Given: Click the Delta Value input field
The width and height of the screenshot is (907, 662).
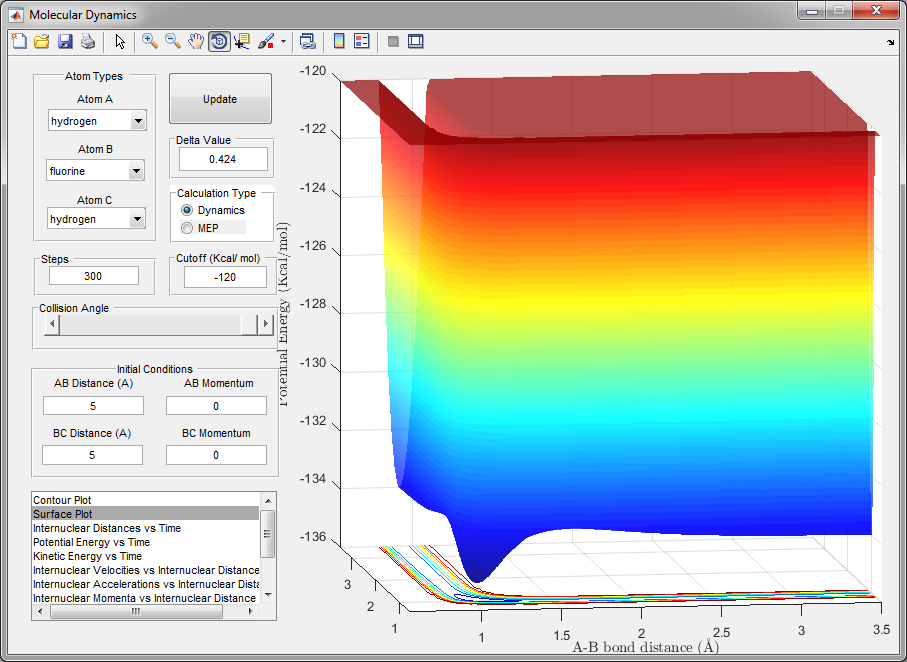Looking at the screenshot, I should point(223,159).
